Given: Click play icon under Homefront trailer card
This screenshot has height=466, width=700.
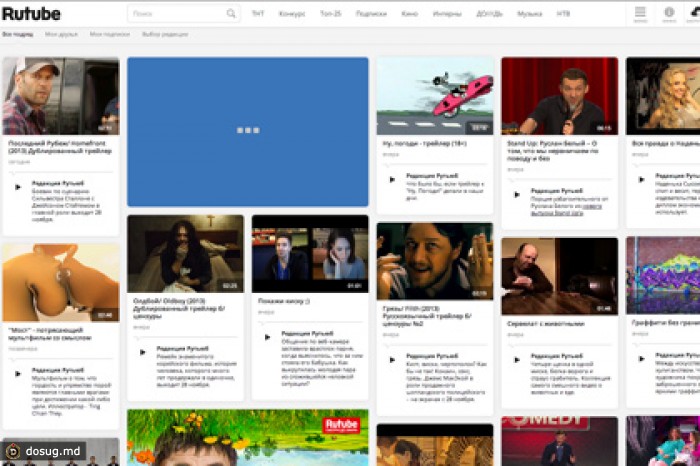Looking at the screenshot, I should point(17,186).
